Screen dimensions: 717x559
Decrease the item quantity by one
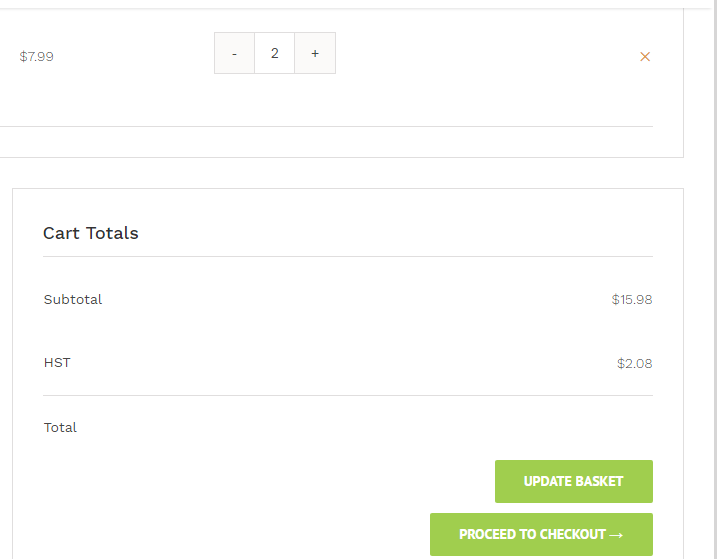(x=234, y=53)
